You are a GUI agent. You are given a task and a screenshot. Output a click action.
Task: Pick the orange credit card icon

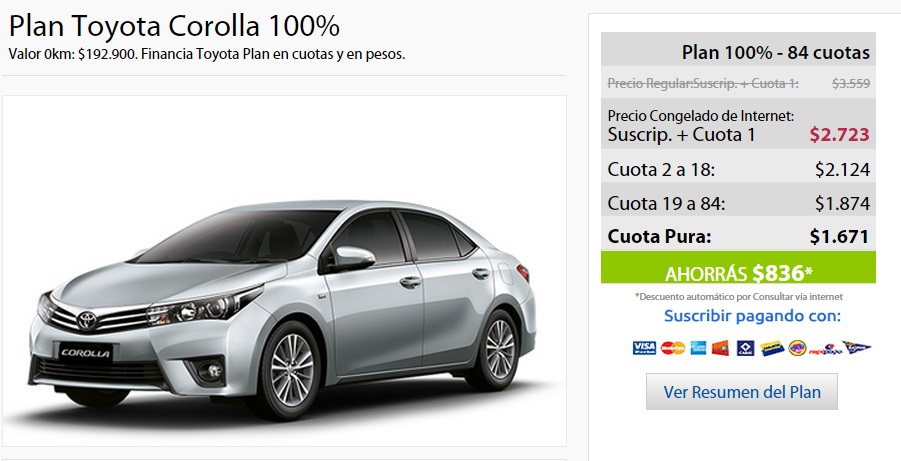pos(720,348)
